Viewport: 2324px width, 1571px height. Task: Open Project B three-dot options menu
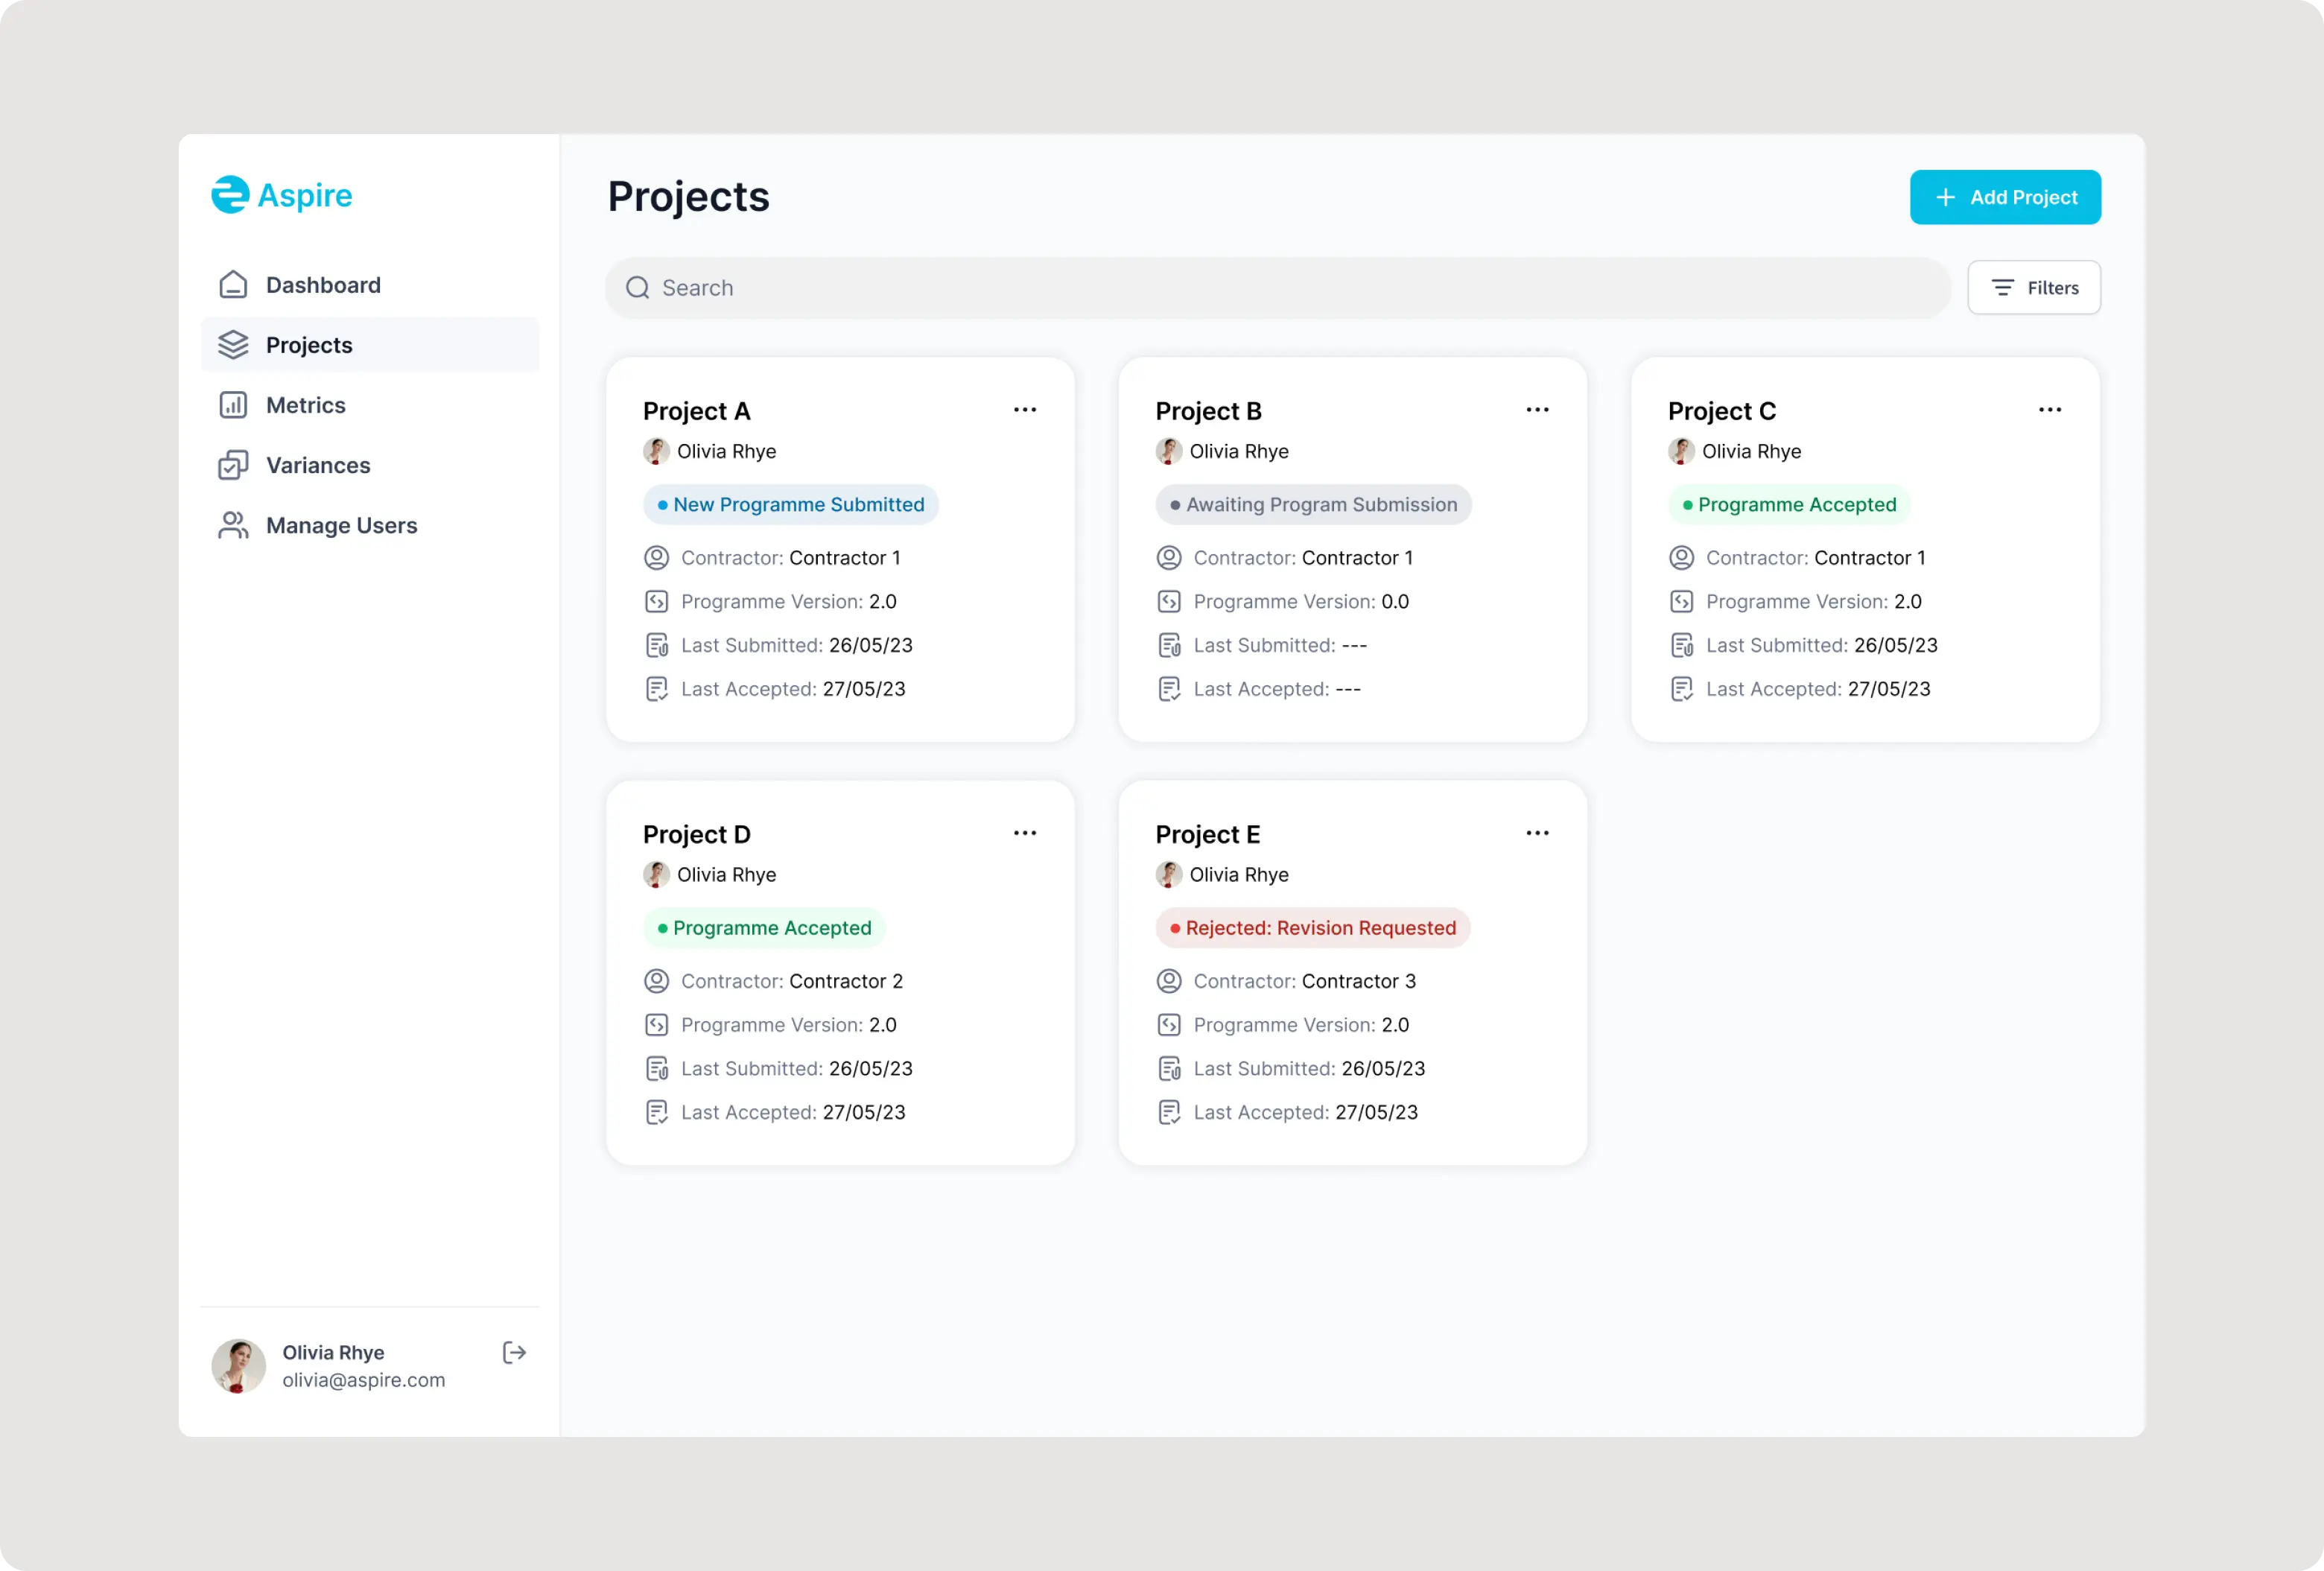pyautogui.click(x=1537, y=410)
